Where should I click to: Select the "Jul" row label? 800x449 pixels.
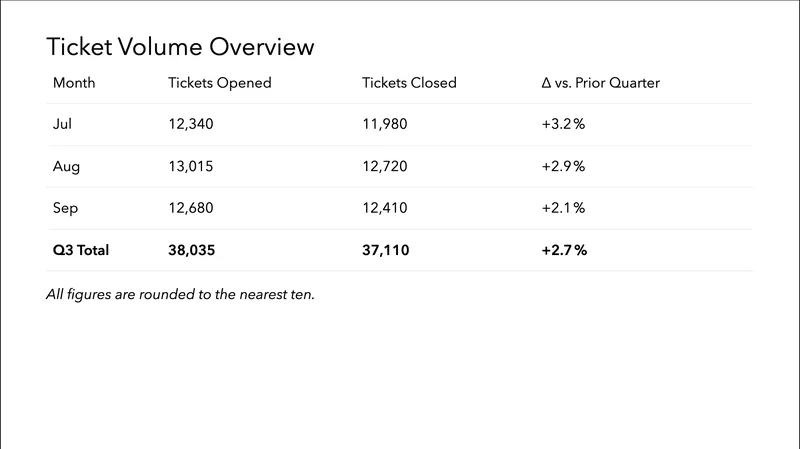(x=63, y=124)
